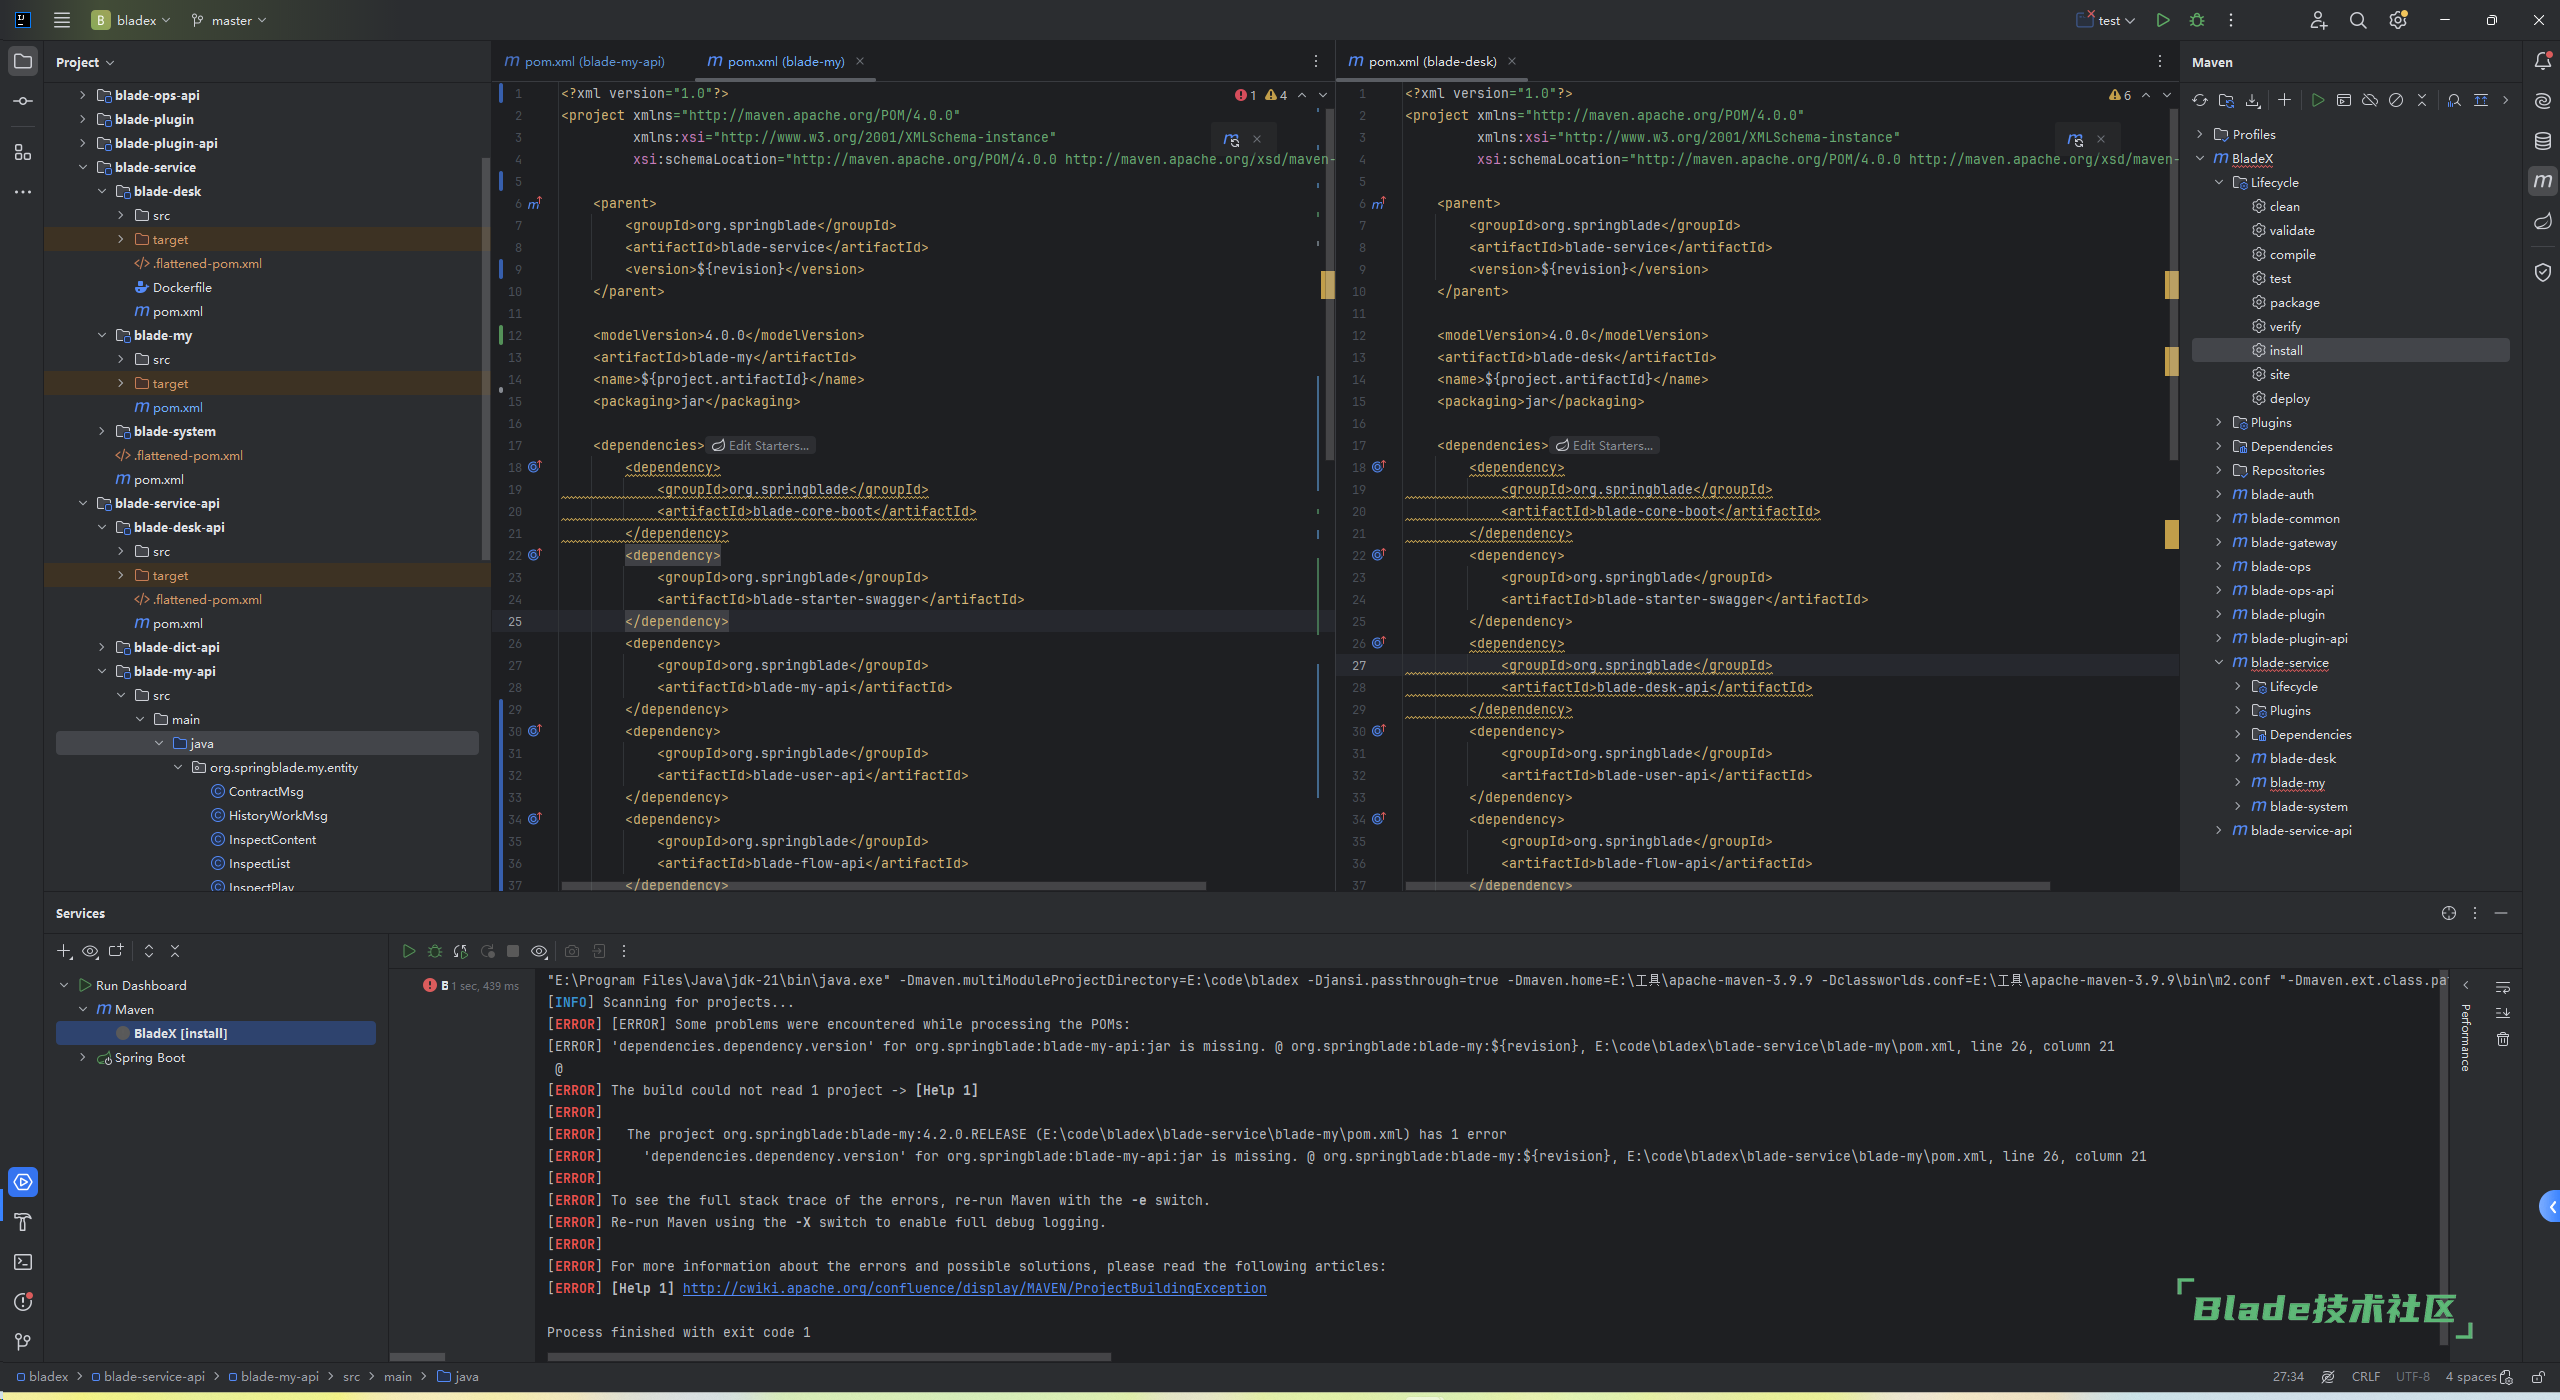The width and height of the screenshot is (2560, 1400).
Task: Open Maven dependency analyzer icon
Action: click(2453, 100)
